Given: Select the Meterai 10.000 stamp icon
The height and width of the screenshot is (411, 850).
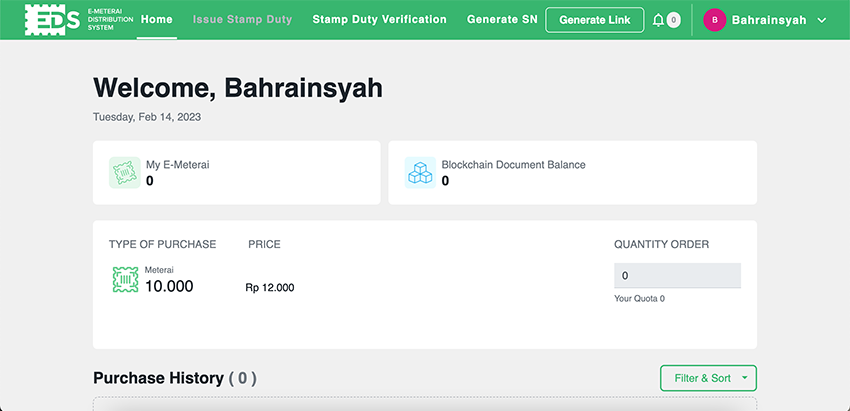Looking at the screenshot, I should coord(125,280).
